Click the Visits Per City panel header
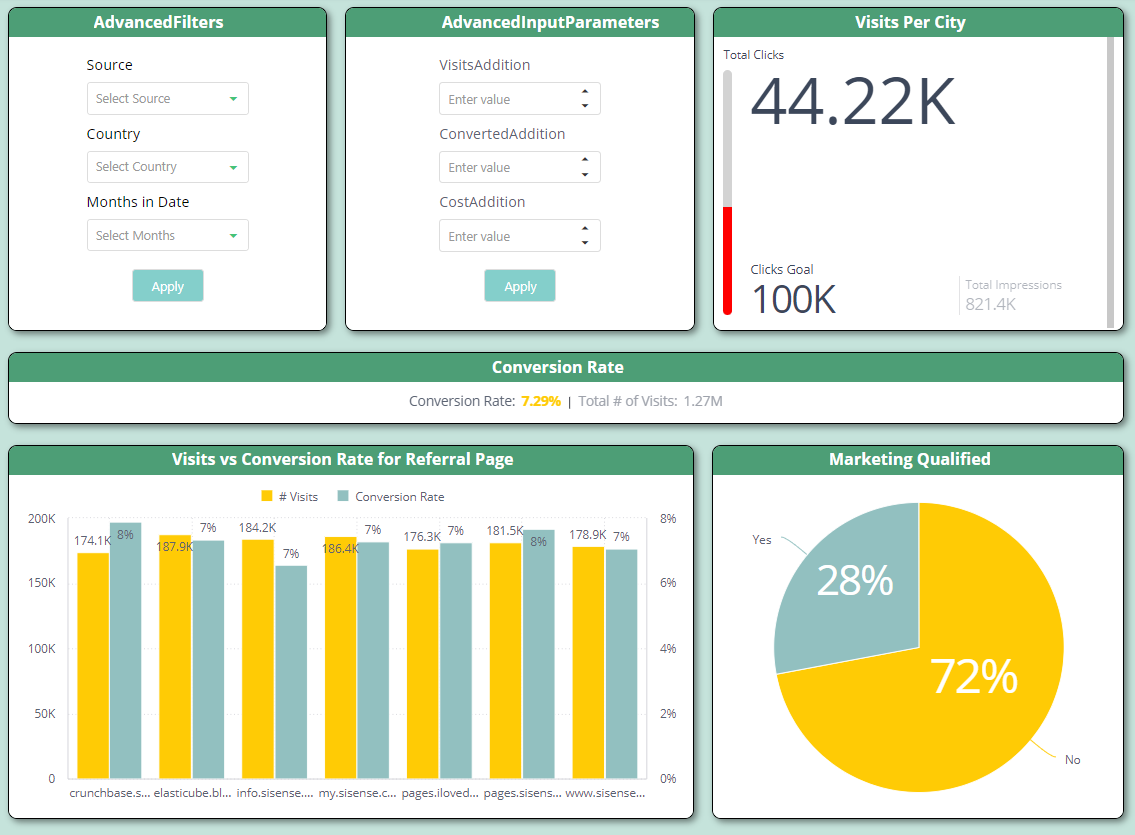This screenshot has width=1135, height=835. tap(910, 21)
